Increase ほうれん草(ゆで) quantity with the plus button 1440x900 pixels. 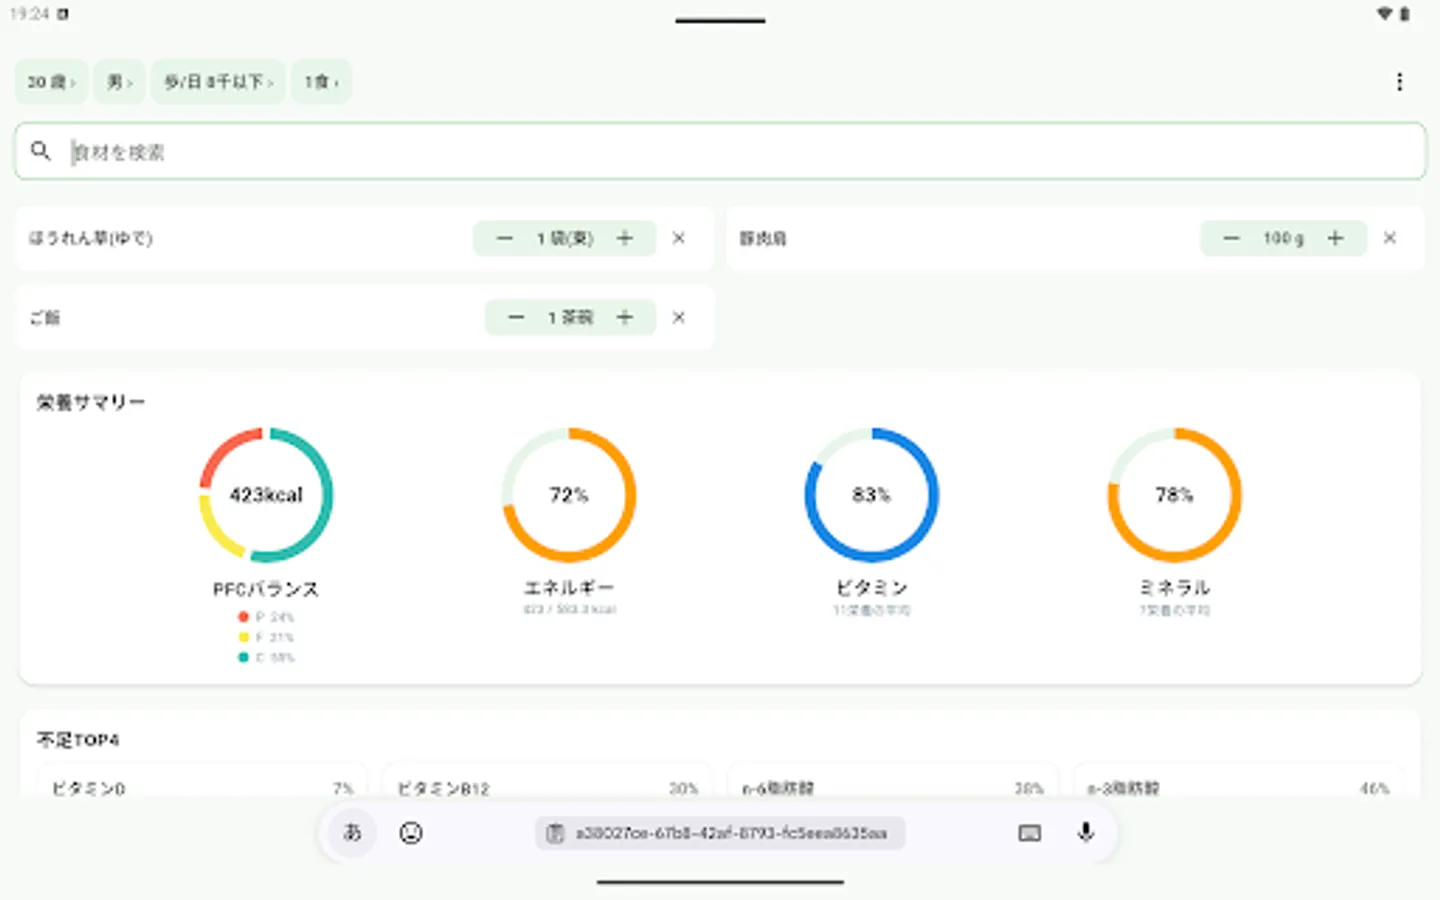624,238
